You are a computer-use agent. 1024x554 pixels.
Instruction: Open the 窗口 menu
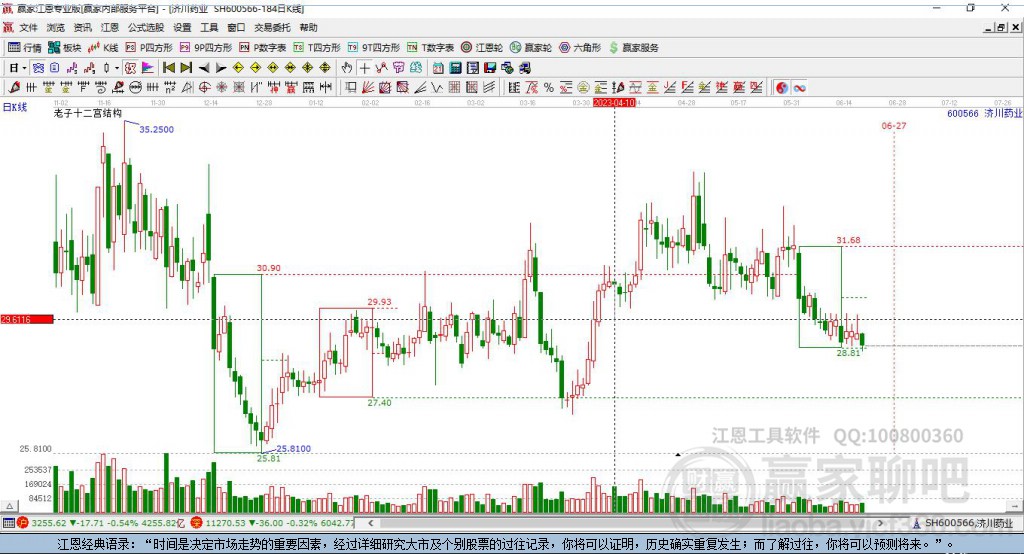236,27
